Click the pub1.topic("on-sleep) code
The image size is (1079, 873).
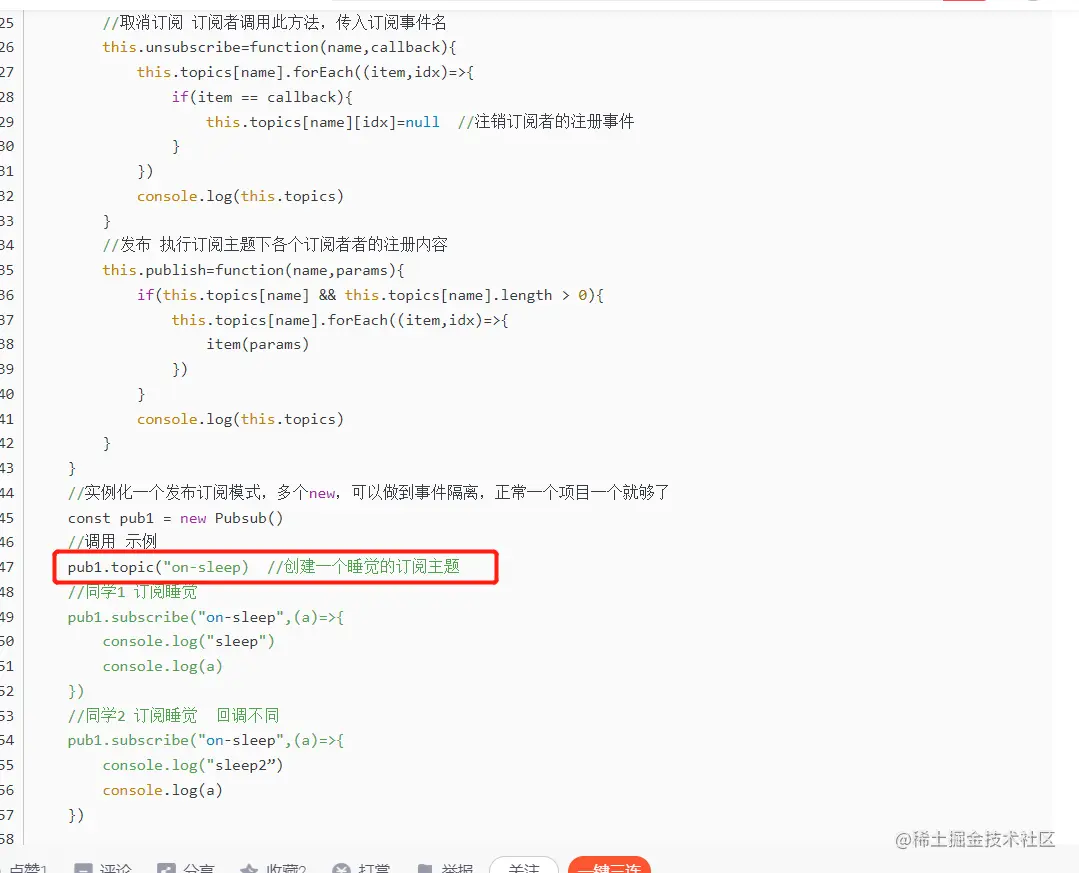(158, 567)
